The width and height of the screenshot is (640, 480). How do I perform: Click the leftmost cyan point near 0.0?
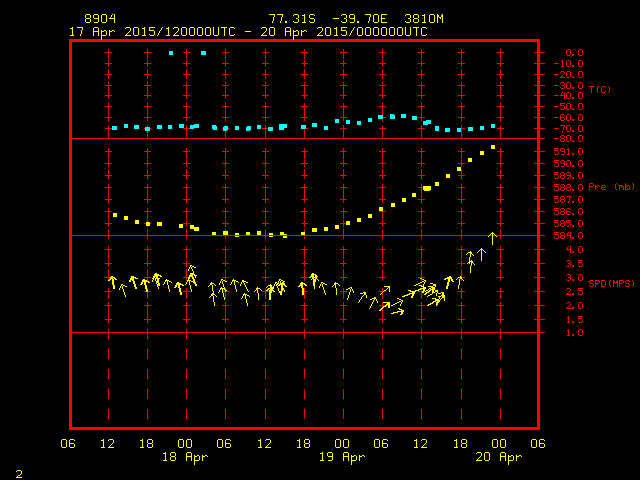(171, 53)
